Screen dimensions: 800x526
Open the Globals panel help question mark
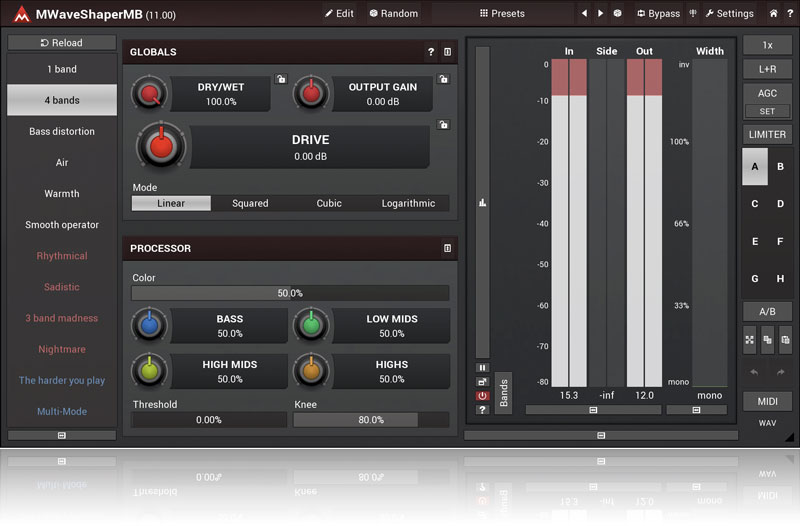click(431, 52)
